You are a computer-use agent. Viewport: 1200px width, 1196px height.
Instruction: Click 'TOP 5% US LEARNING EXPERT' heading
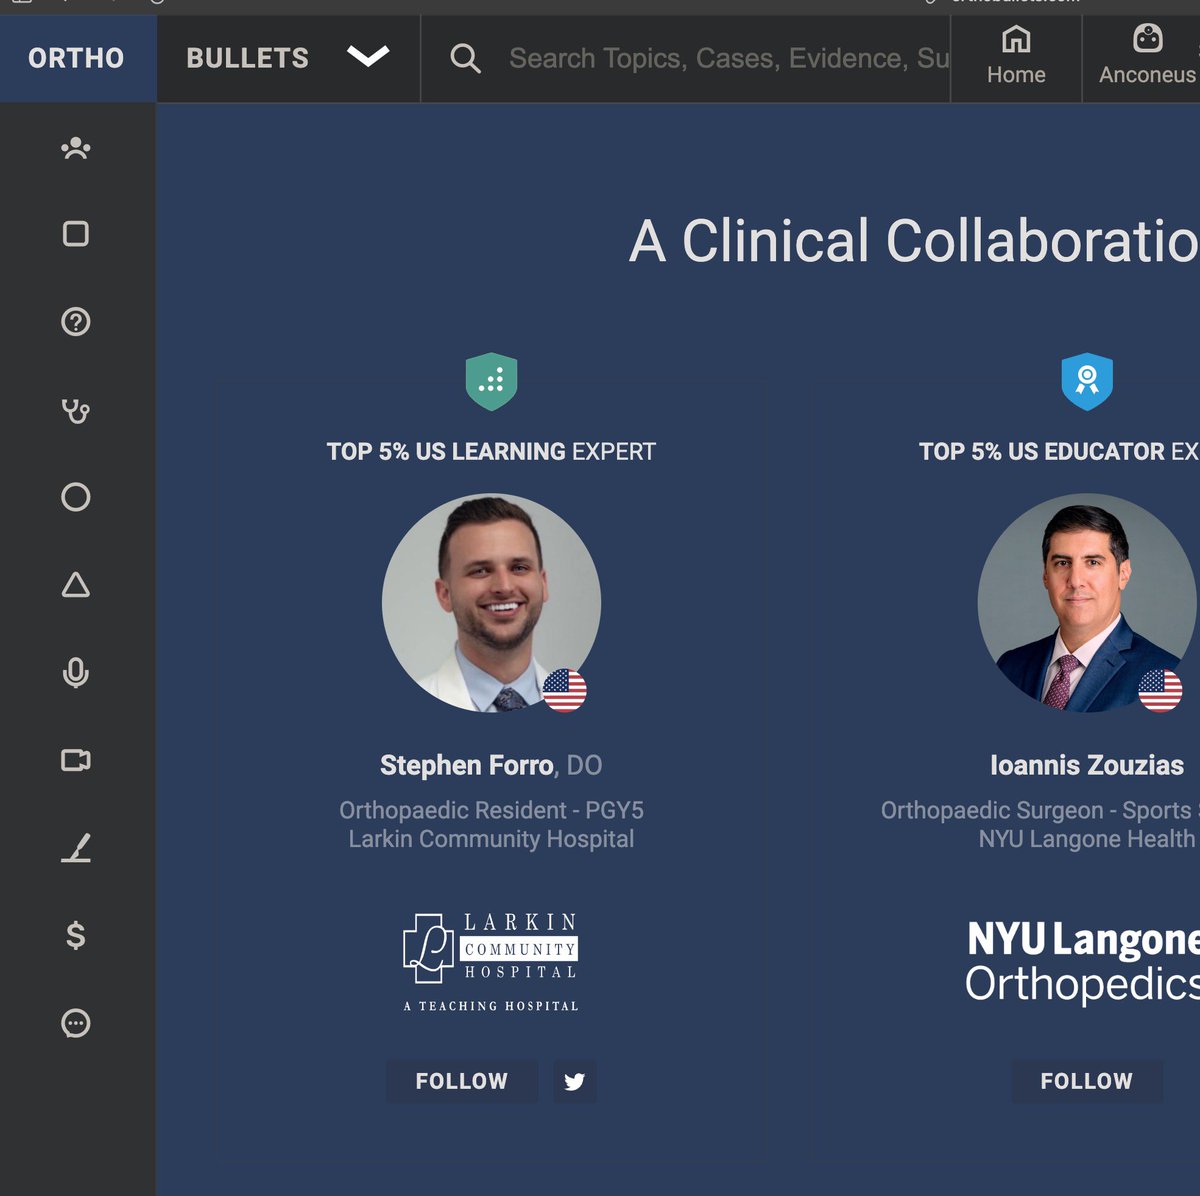click(x=491, y=452)
